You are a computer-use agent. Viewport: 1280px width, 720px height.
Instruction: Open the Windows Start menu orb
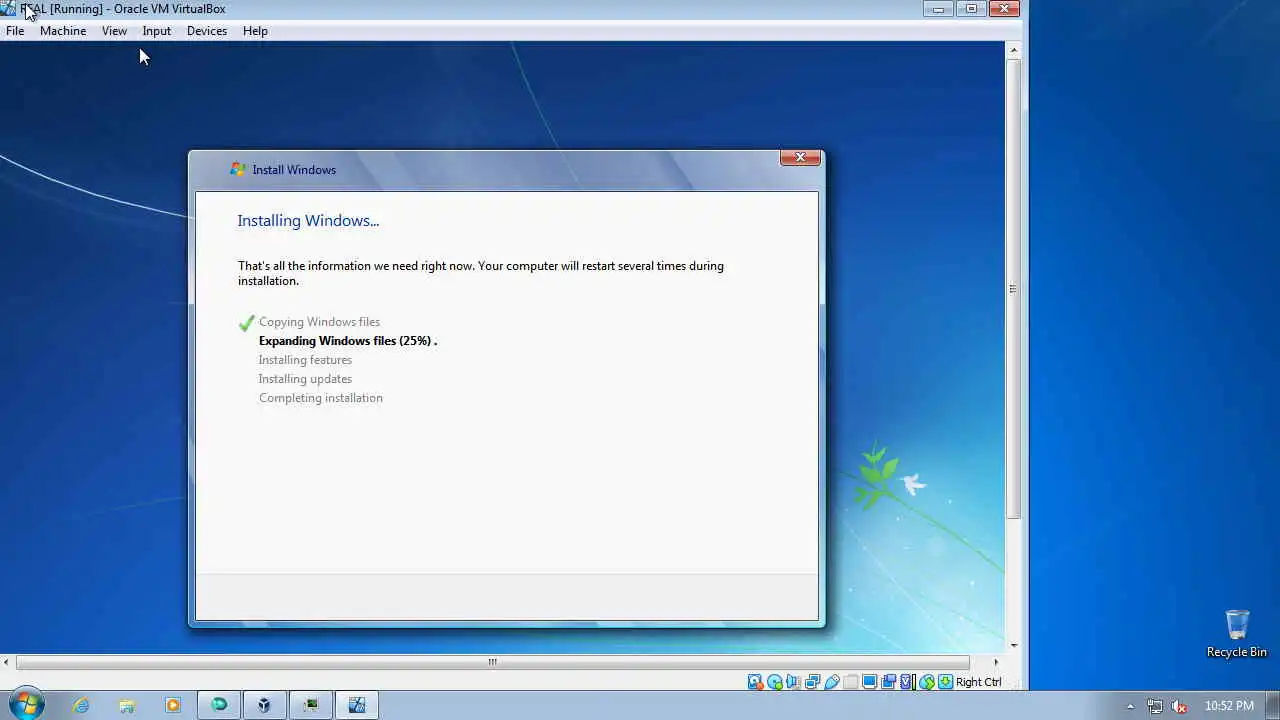(x=25, y=704)
